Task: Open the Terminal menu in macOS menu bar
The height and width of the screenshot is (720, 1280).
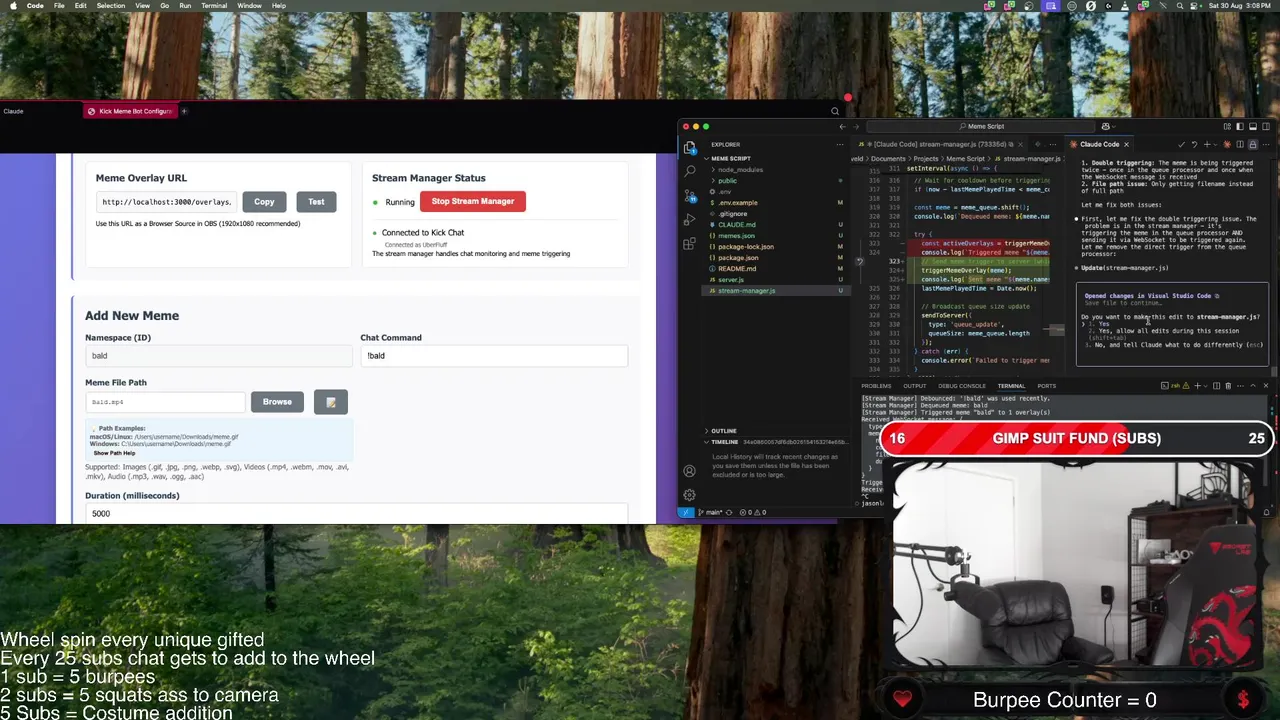Action: 214,6
